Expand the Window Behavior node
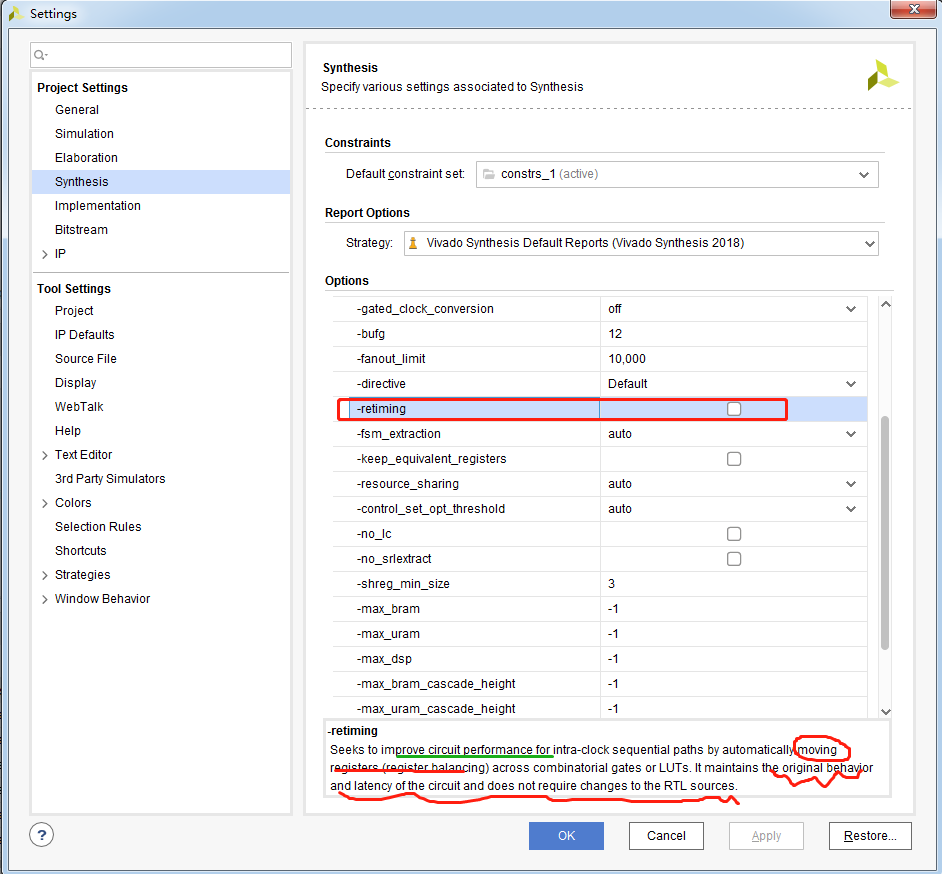This screenshot has height=874, width=942. click(44, 599)
